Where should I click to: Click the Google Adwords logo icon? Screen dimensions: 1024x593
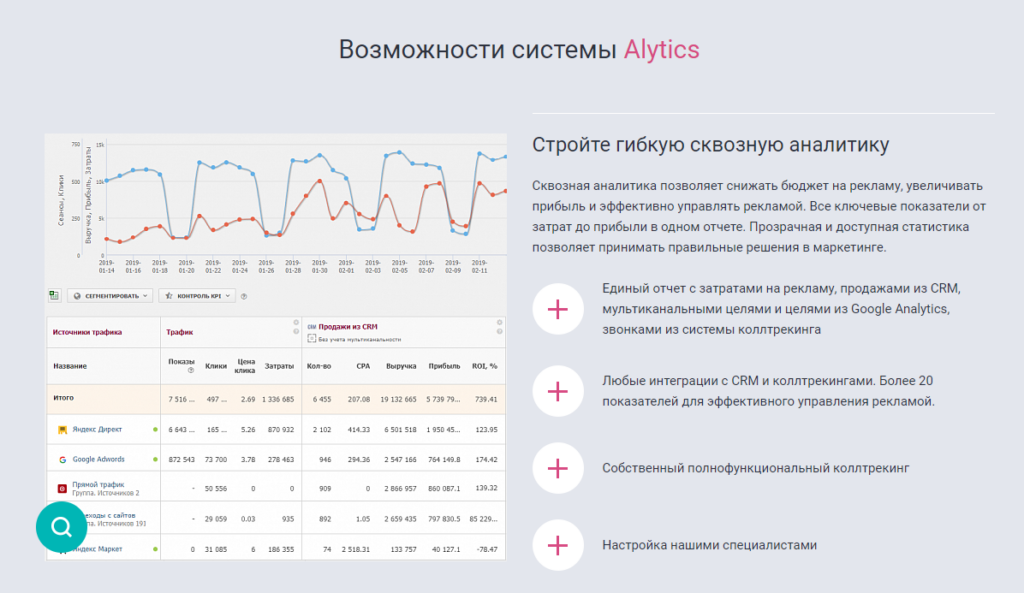62,460
